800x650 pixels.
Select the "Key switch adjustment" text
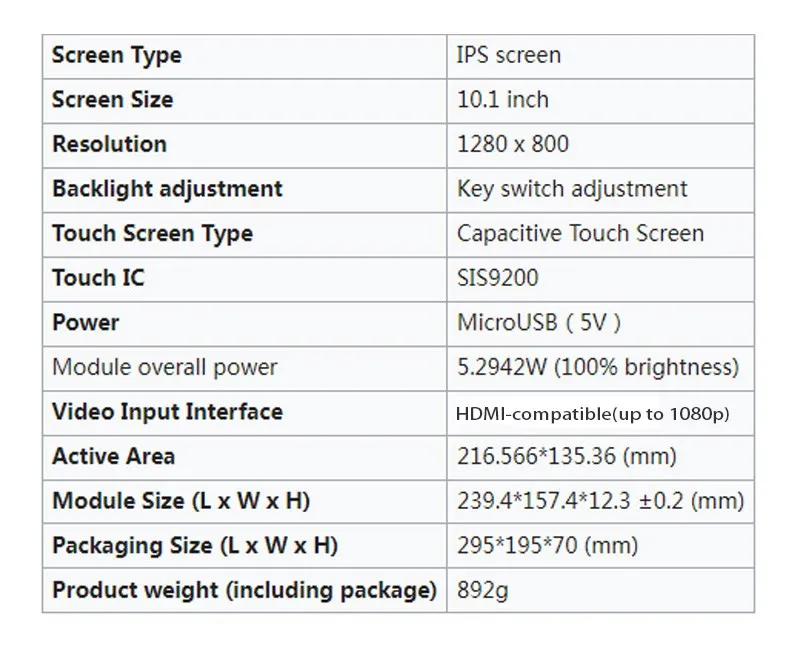(572, 189)
